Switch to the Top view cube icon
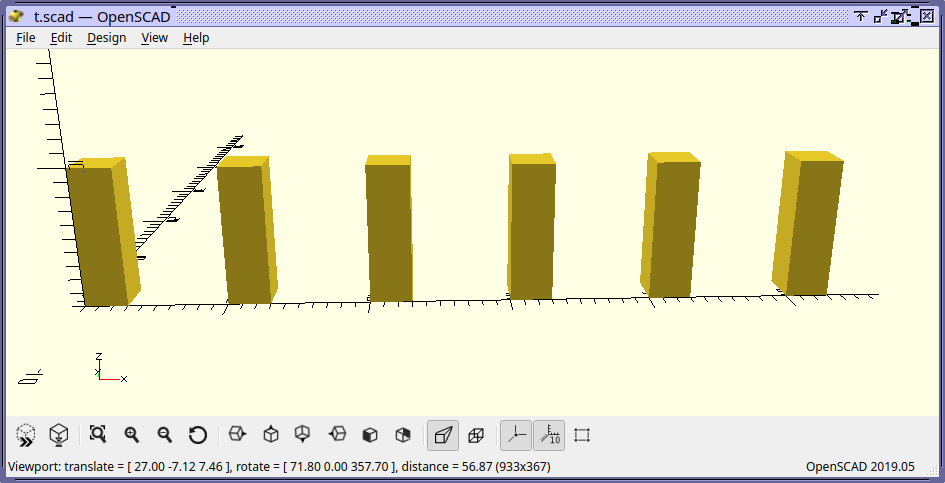The height and width of the screenshot is (483, 945). pyautogui.click(x=271, y=434)
